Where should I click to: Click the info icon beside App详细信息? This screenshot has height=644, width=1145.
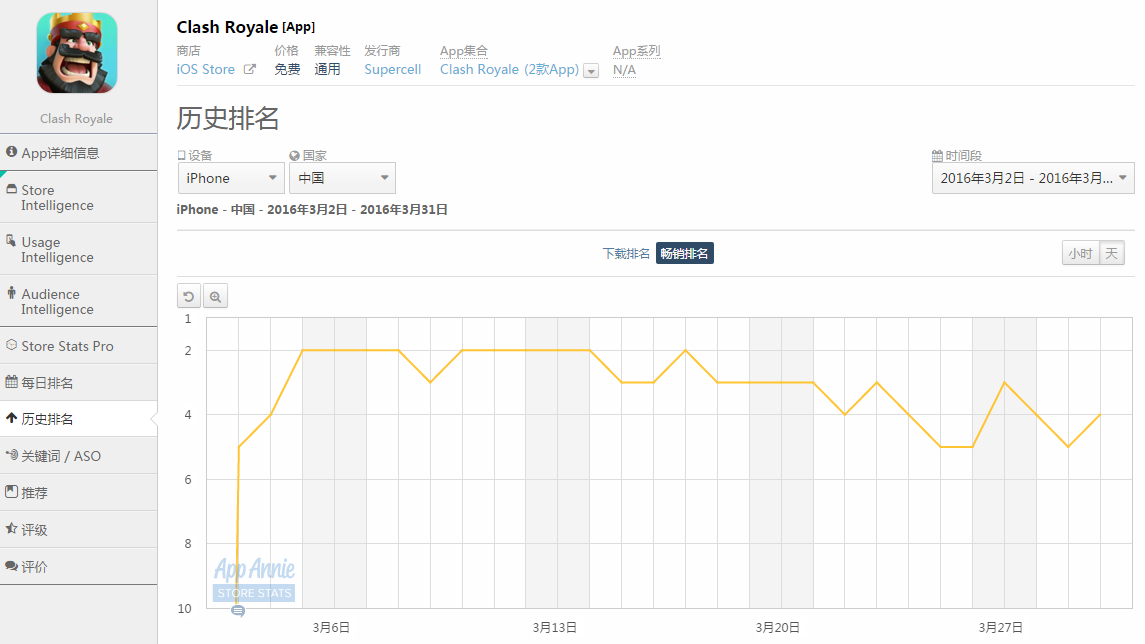tap(12, 152)
